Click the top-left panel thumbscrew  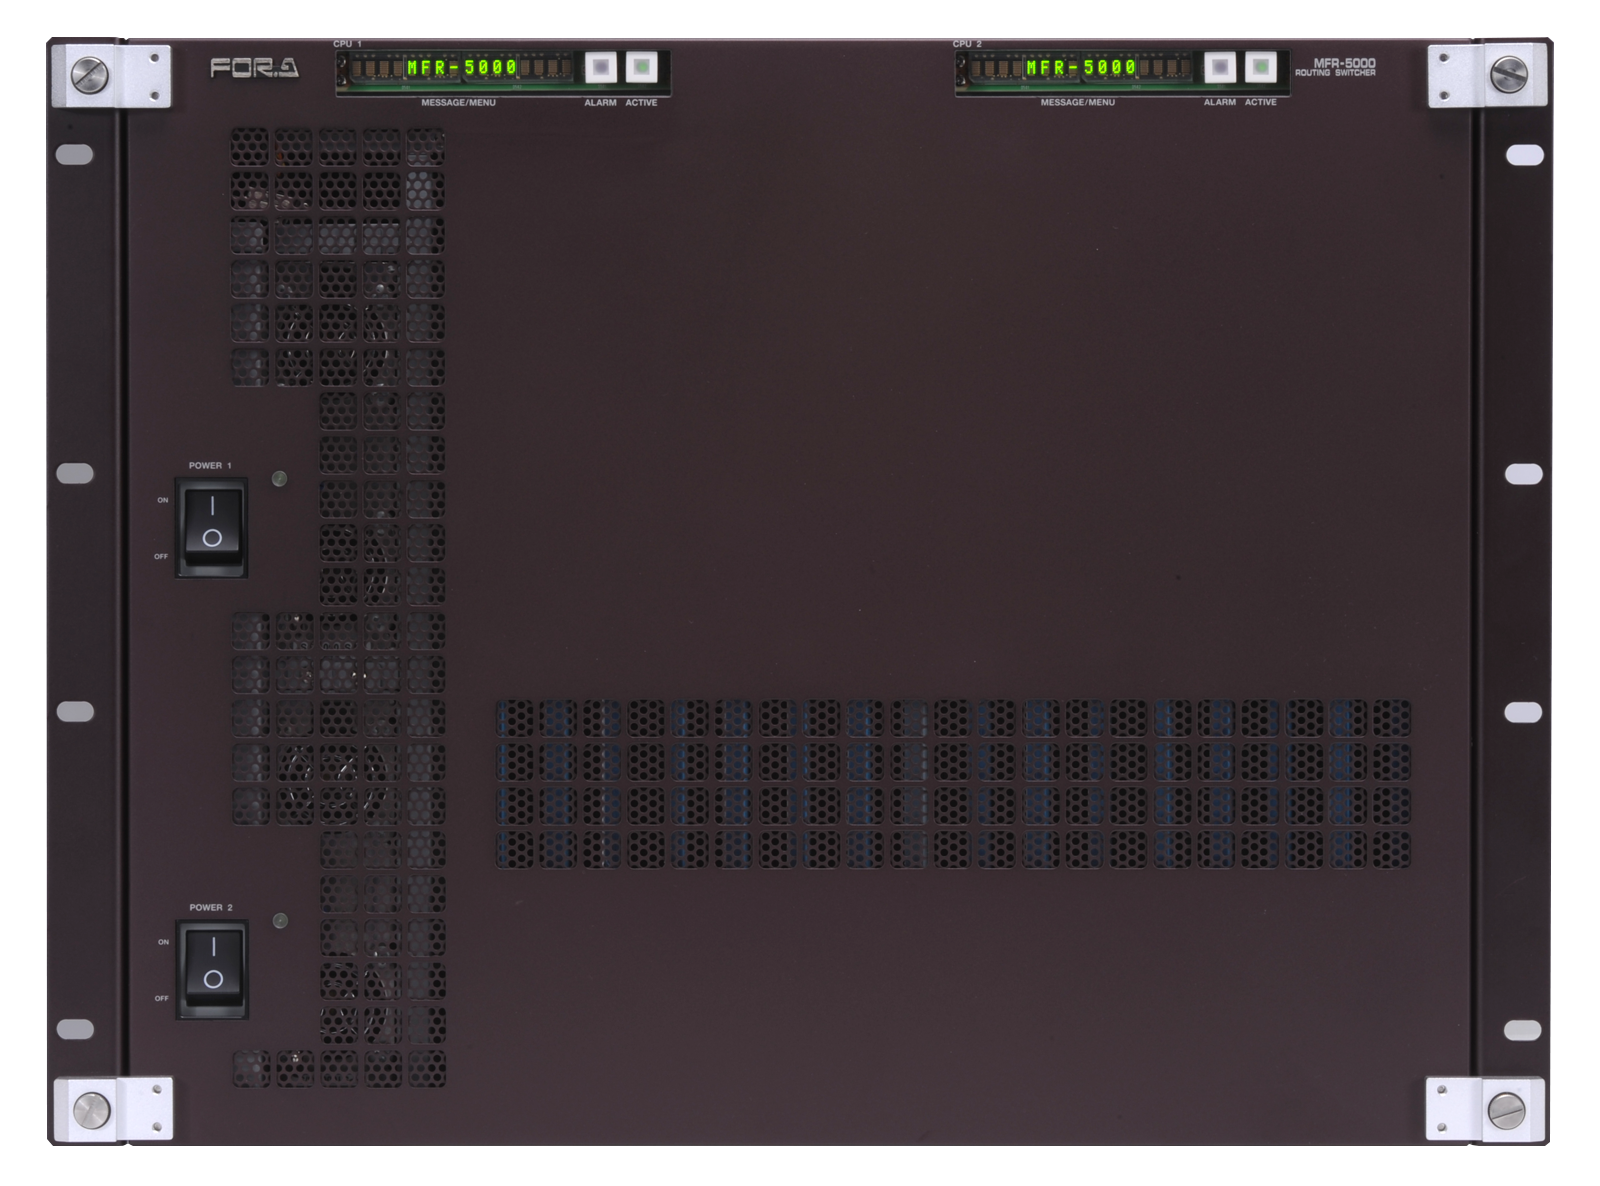(89, 74)
